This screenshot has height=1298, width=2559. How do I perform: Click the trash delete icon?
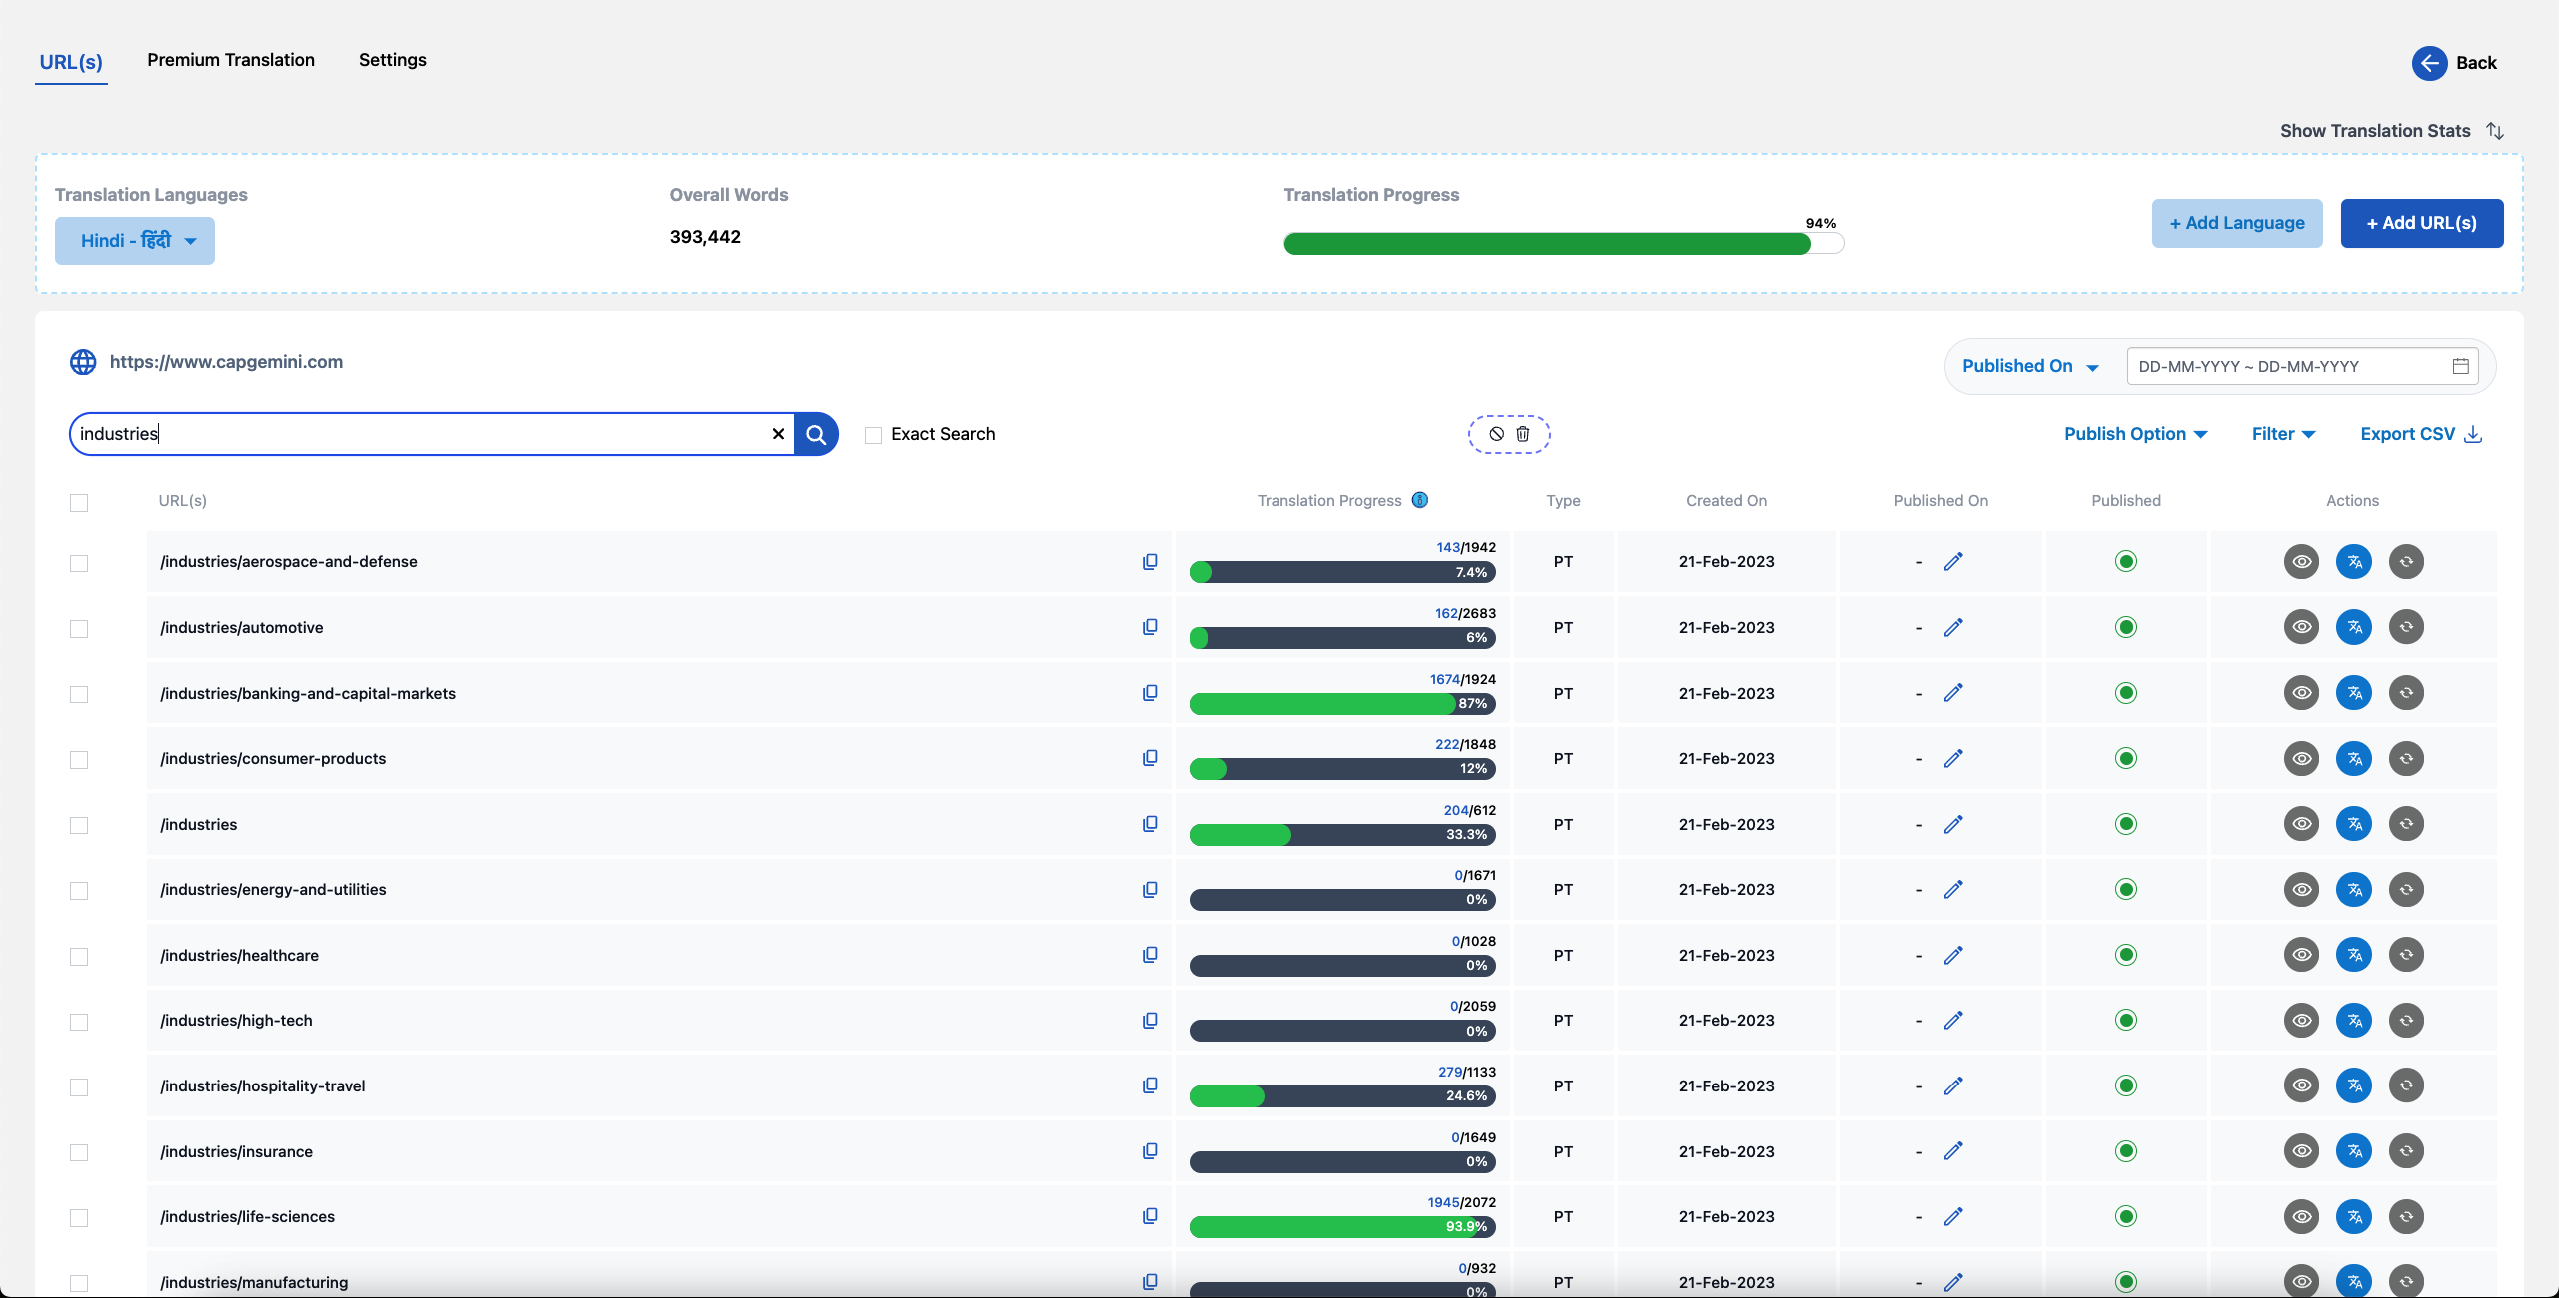pos(1522,434)
